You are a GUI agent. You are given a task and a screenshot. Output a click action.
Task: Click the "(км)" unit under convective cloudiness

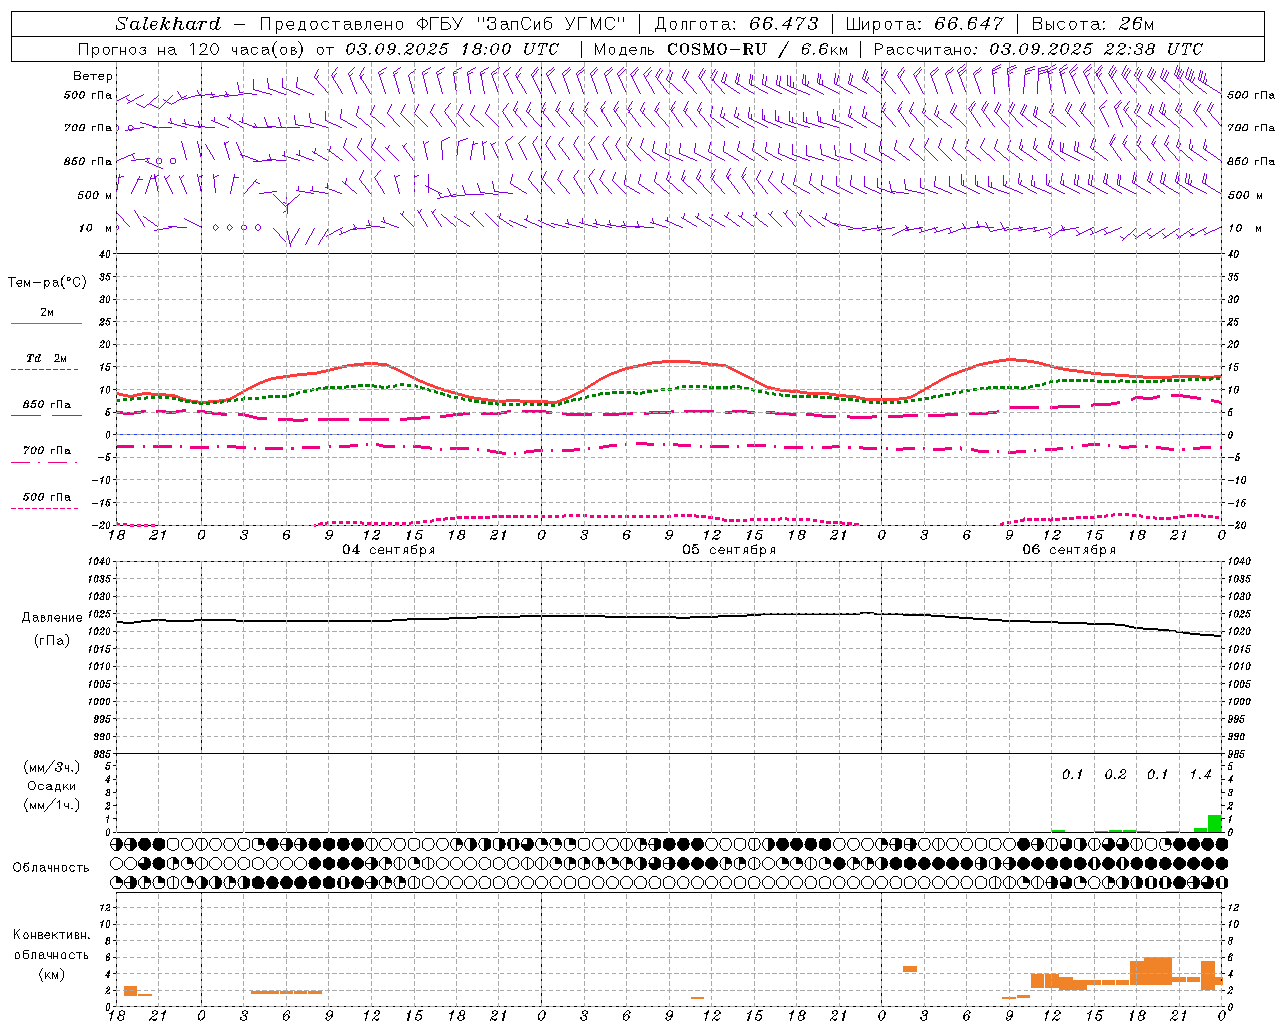51,974
